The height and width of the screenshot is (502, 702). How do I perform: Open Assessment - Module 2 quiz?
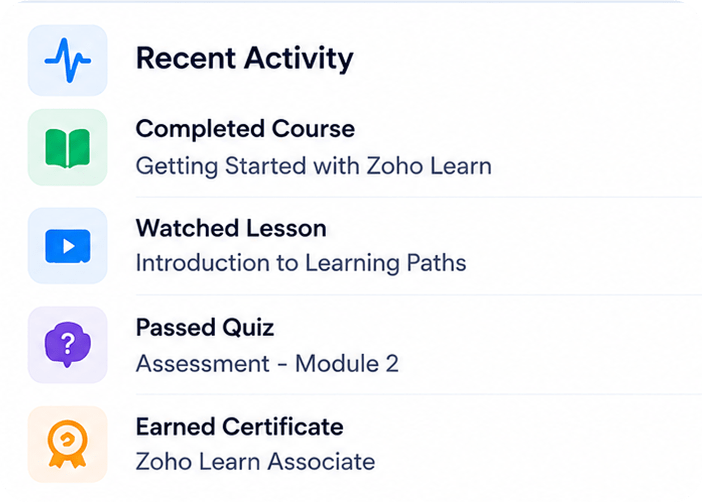[267, 363]
